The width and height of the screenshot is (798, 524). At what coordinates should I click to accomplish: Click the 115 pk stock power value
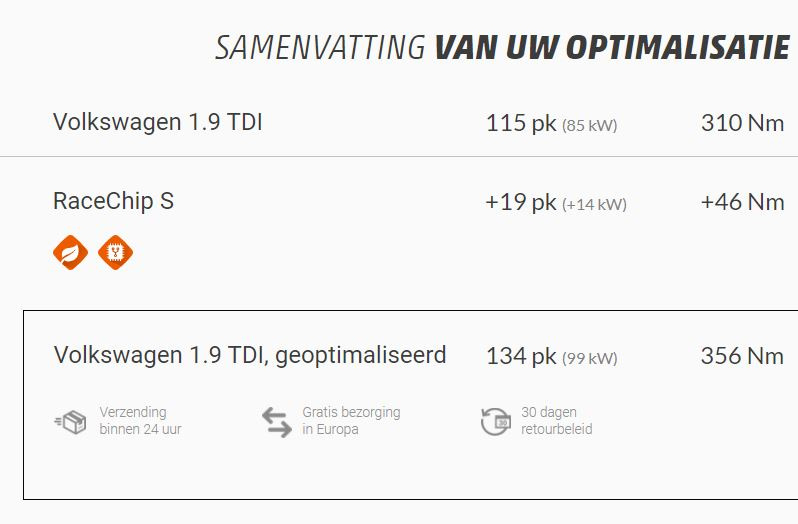pyautogui.click(x=521, y=123)
